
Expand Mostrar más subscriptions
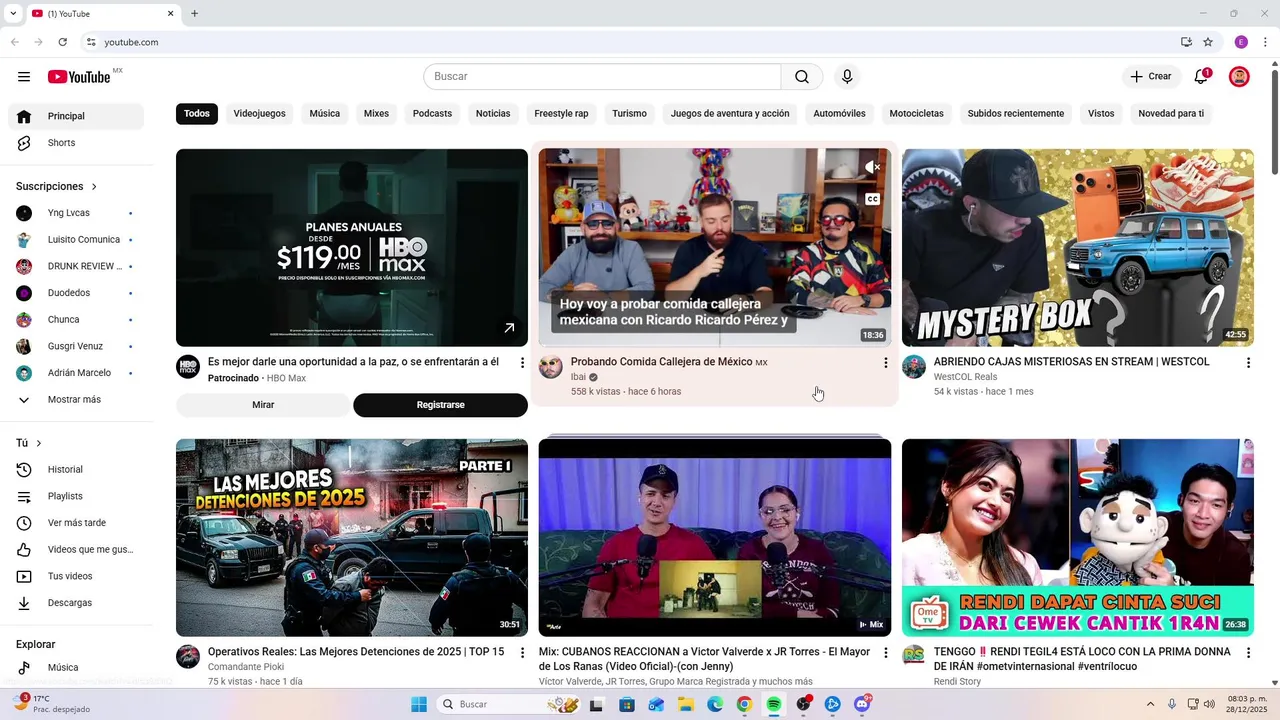[76, 400]
